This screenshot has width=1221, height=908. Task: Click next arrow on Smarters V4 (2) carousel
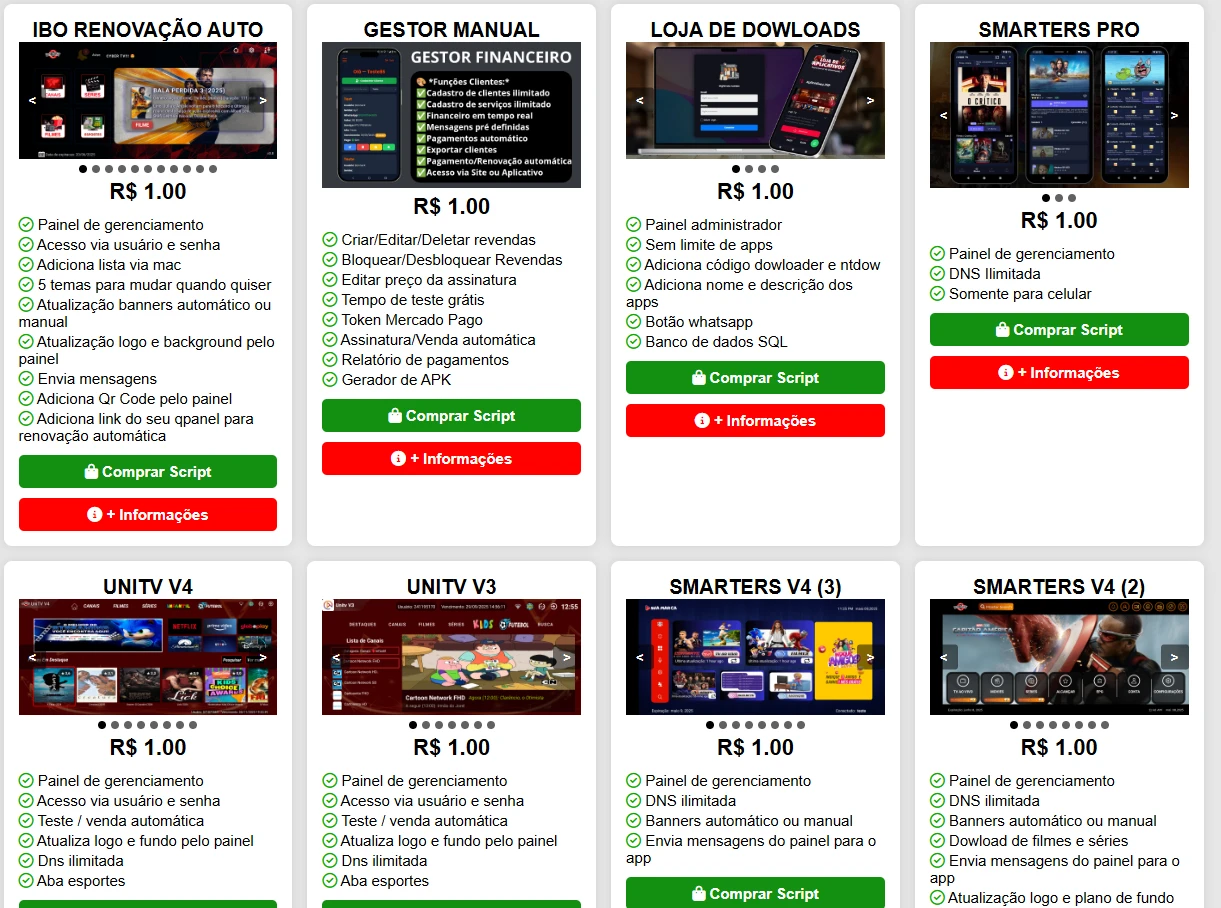[1175, 657]
